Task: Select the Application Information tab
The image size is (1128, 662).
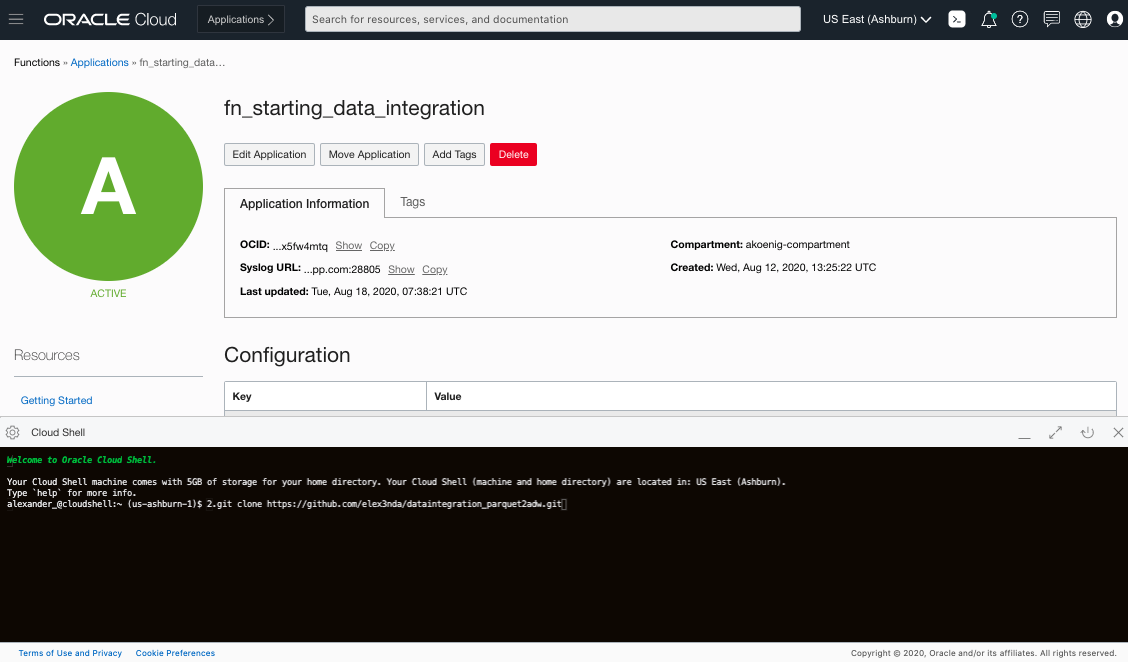Action: coord(304,203)
